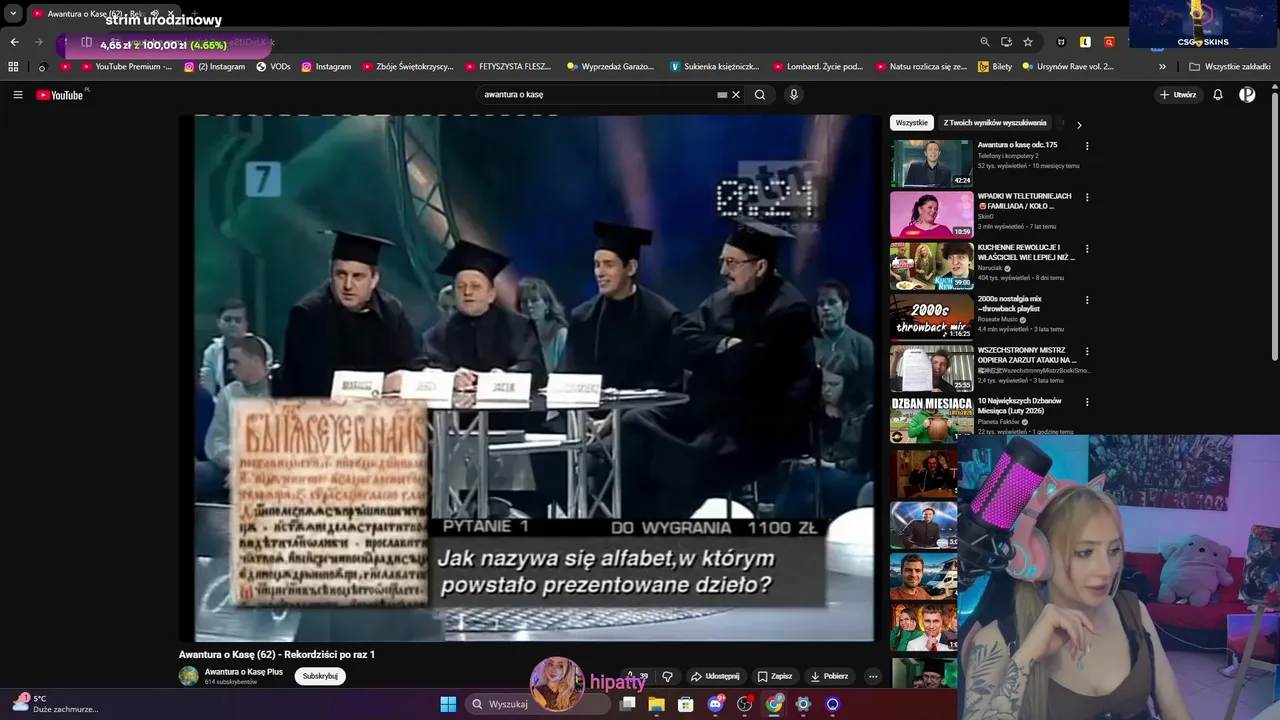
Task: Open options for Awantura o kasę odc.175
Action: (1087, 146)
